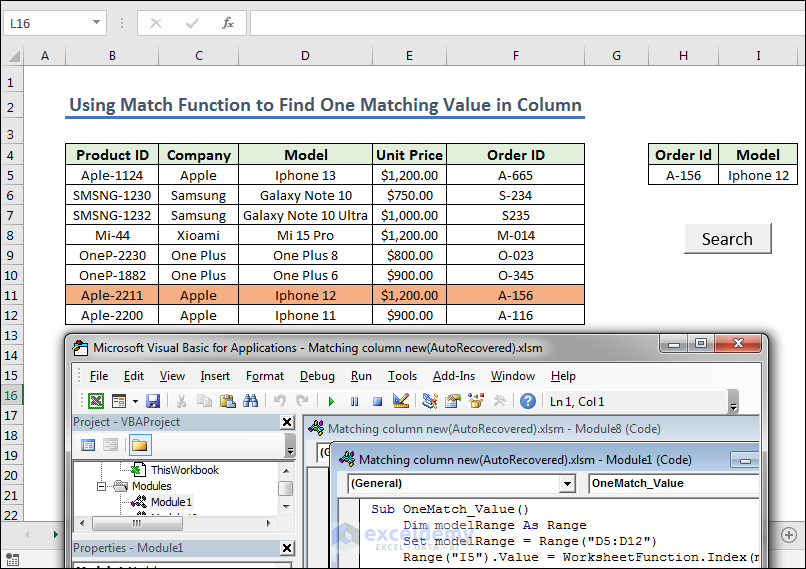The image size is (806, 569).
Task: Select the orange highlighted Iphone 12 cell
Action: (x=305, y=295)
